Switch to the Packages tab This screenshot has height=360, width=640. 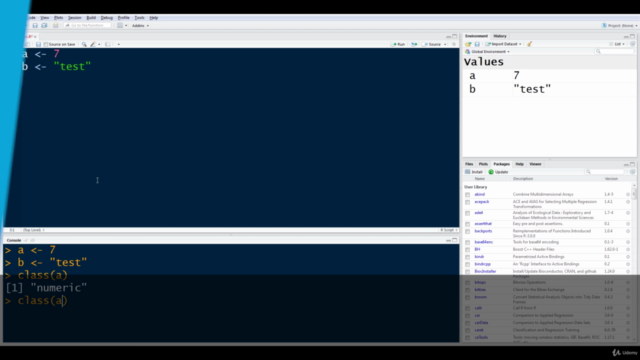(x=501, y=164)
